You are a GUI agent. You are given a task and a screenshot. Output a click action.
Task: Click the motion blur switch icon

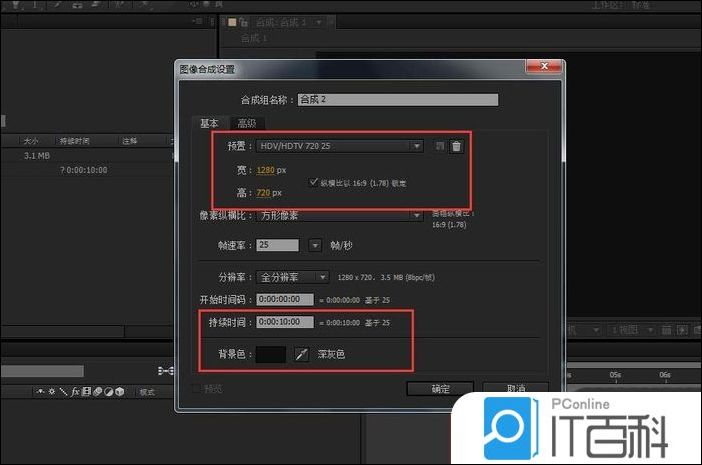tap(97, 392)
